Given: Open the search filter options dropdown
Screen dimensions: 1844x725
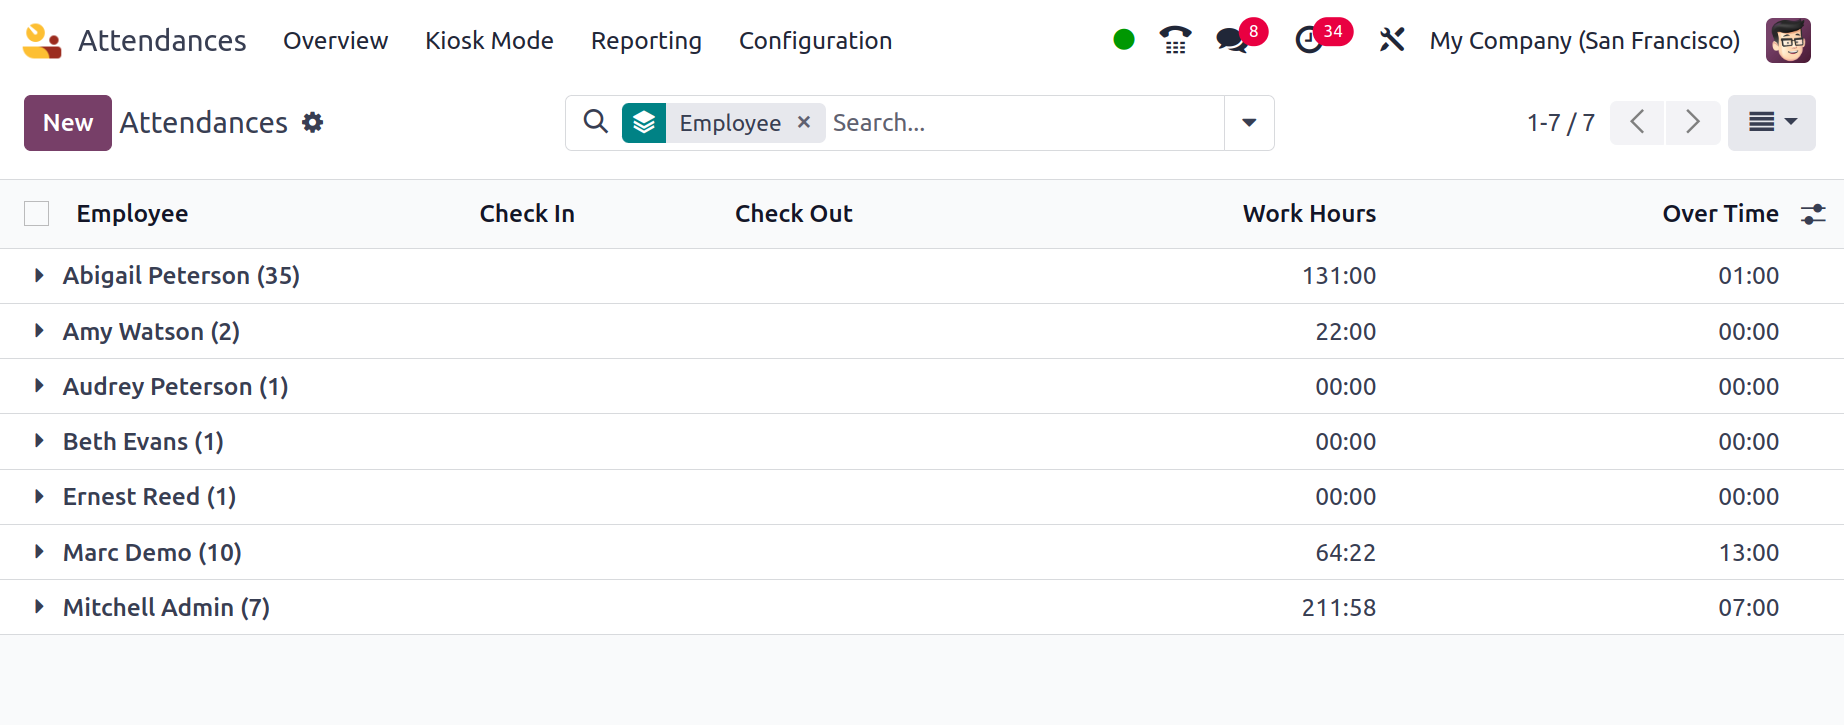Looking at the screenshot, I should point(1249,123).
